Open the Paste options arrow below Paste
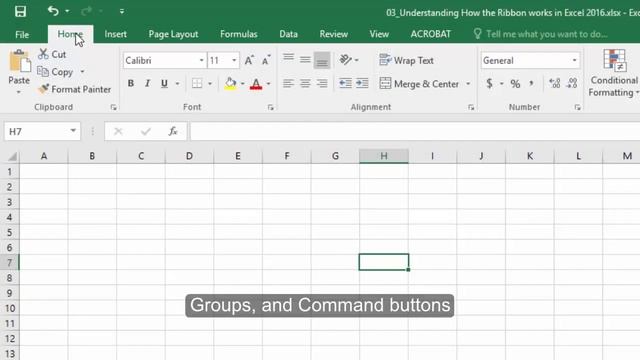 [x=19, y=92]
